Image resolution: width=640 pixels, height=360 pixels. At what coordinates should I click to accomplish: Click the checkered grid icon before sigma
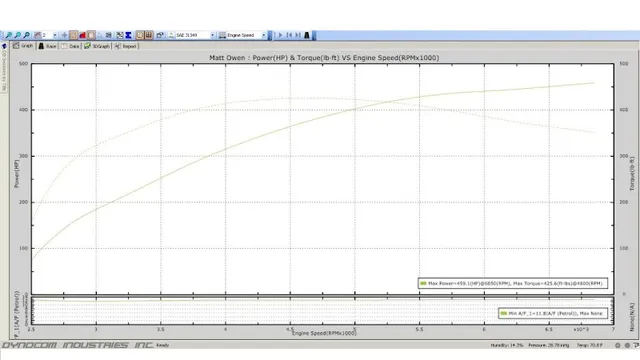[x=120, y=36]
